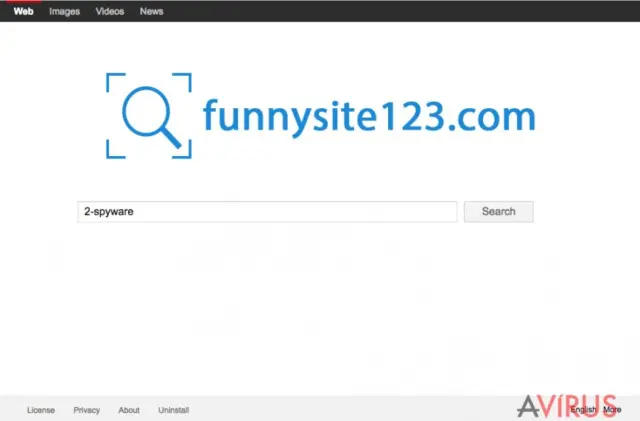The height and width of the screenshot is (421, 640).
Task: Open the About link in footer
Action: pos(129,410)
